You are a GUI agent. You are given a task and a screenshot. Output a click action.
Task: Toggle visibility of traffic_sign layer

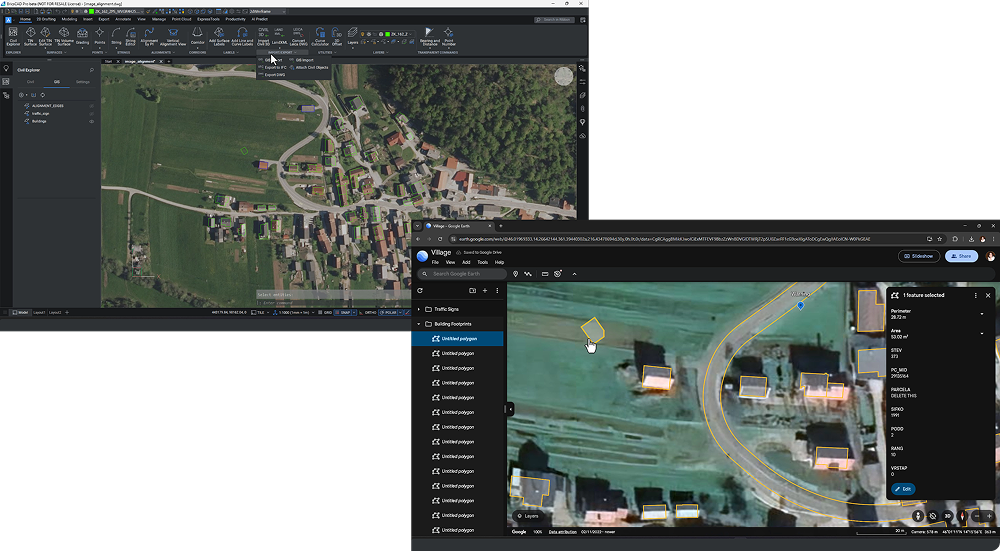(x=92, y=114)
